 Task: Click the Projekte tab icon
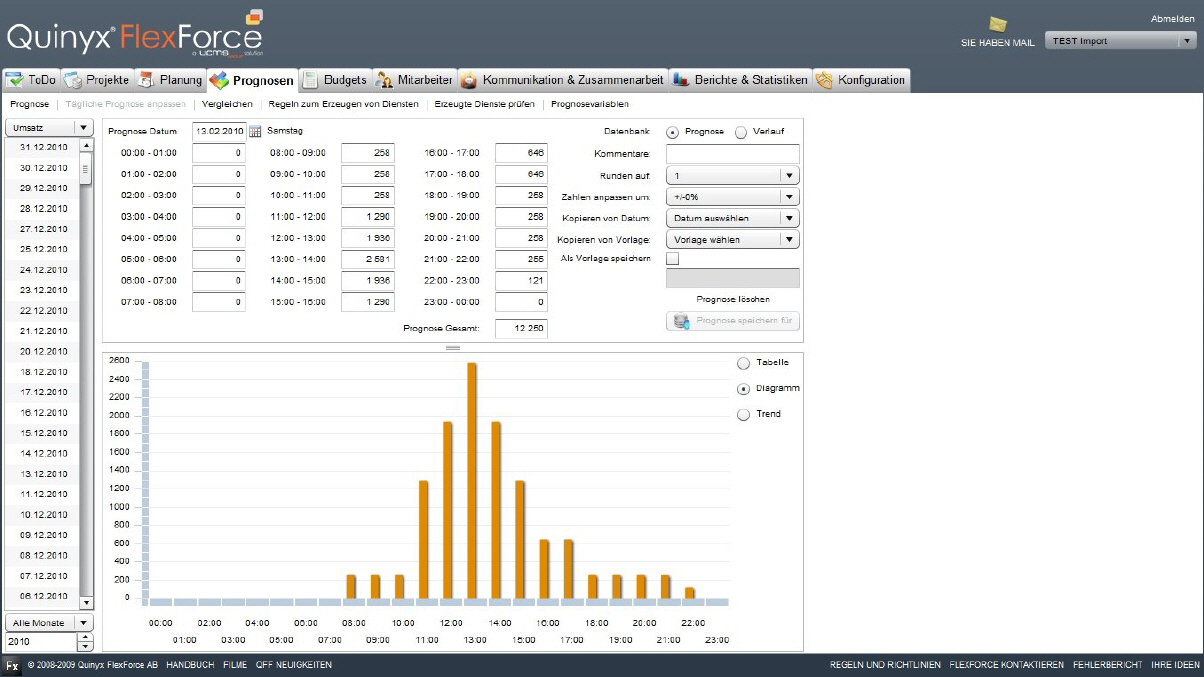[73, 80]
